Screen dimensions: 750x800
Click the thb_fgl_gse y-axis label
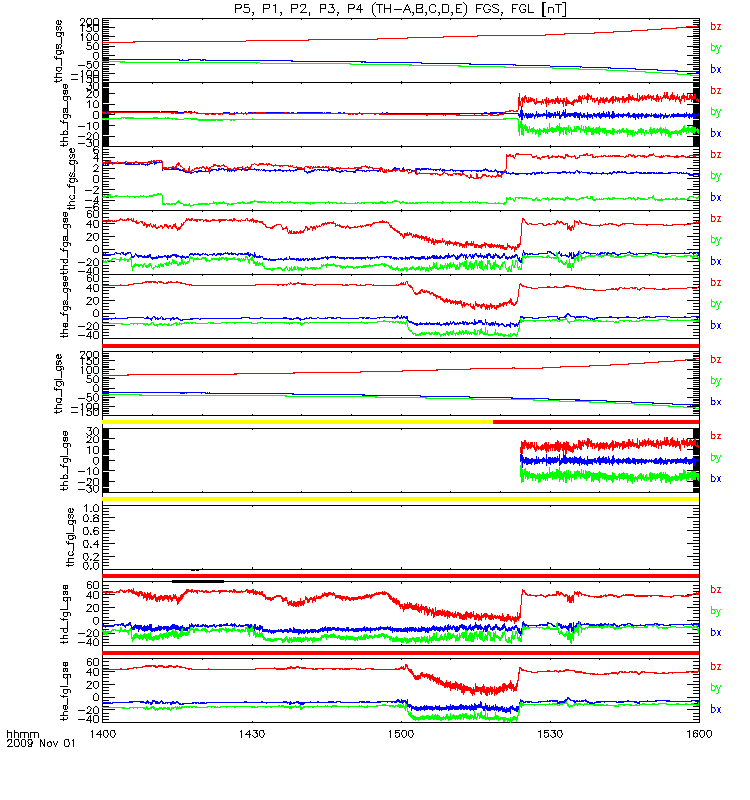click(65, 460)
